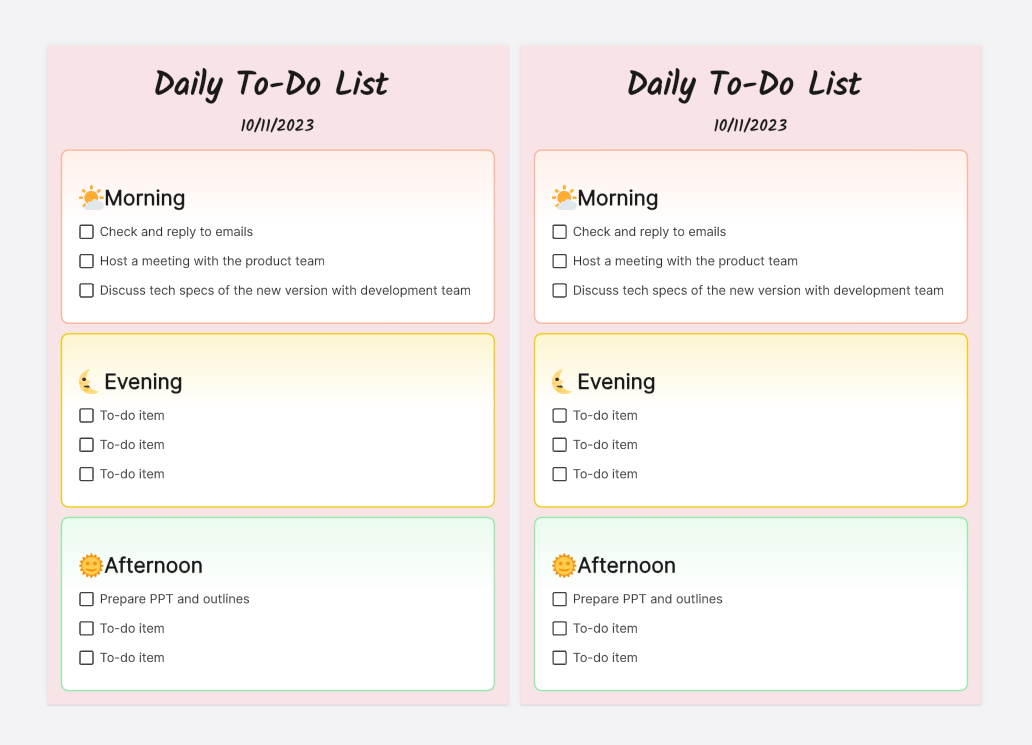Click the "Evening" heading text on right page
The height and width of the screenshot is (745, 1032).
tap(616, 382)
